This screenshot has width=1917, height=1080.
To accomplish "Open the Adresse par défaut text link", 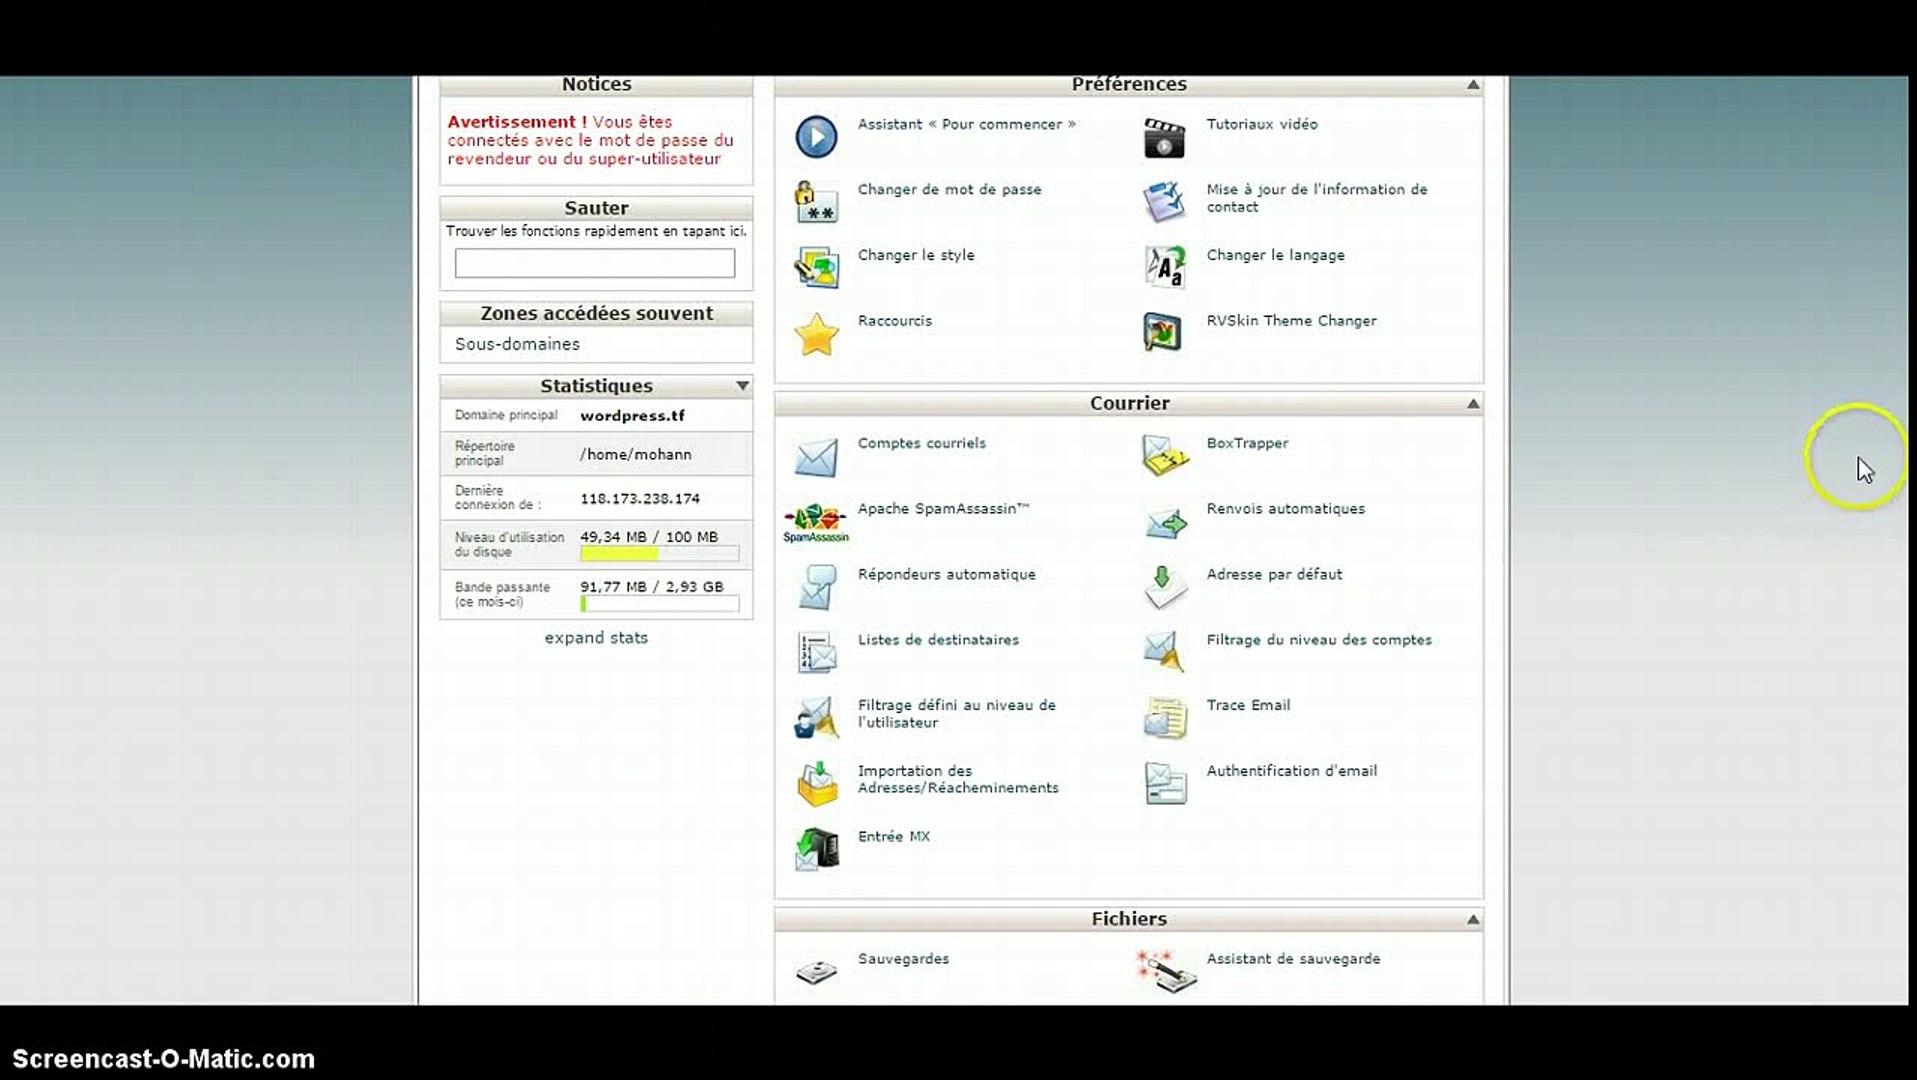I will (1274, 575).
